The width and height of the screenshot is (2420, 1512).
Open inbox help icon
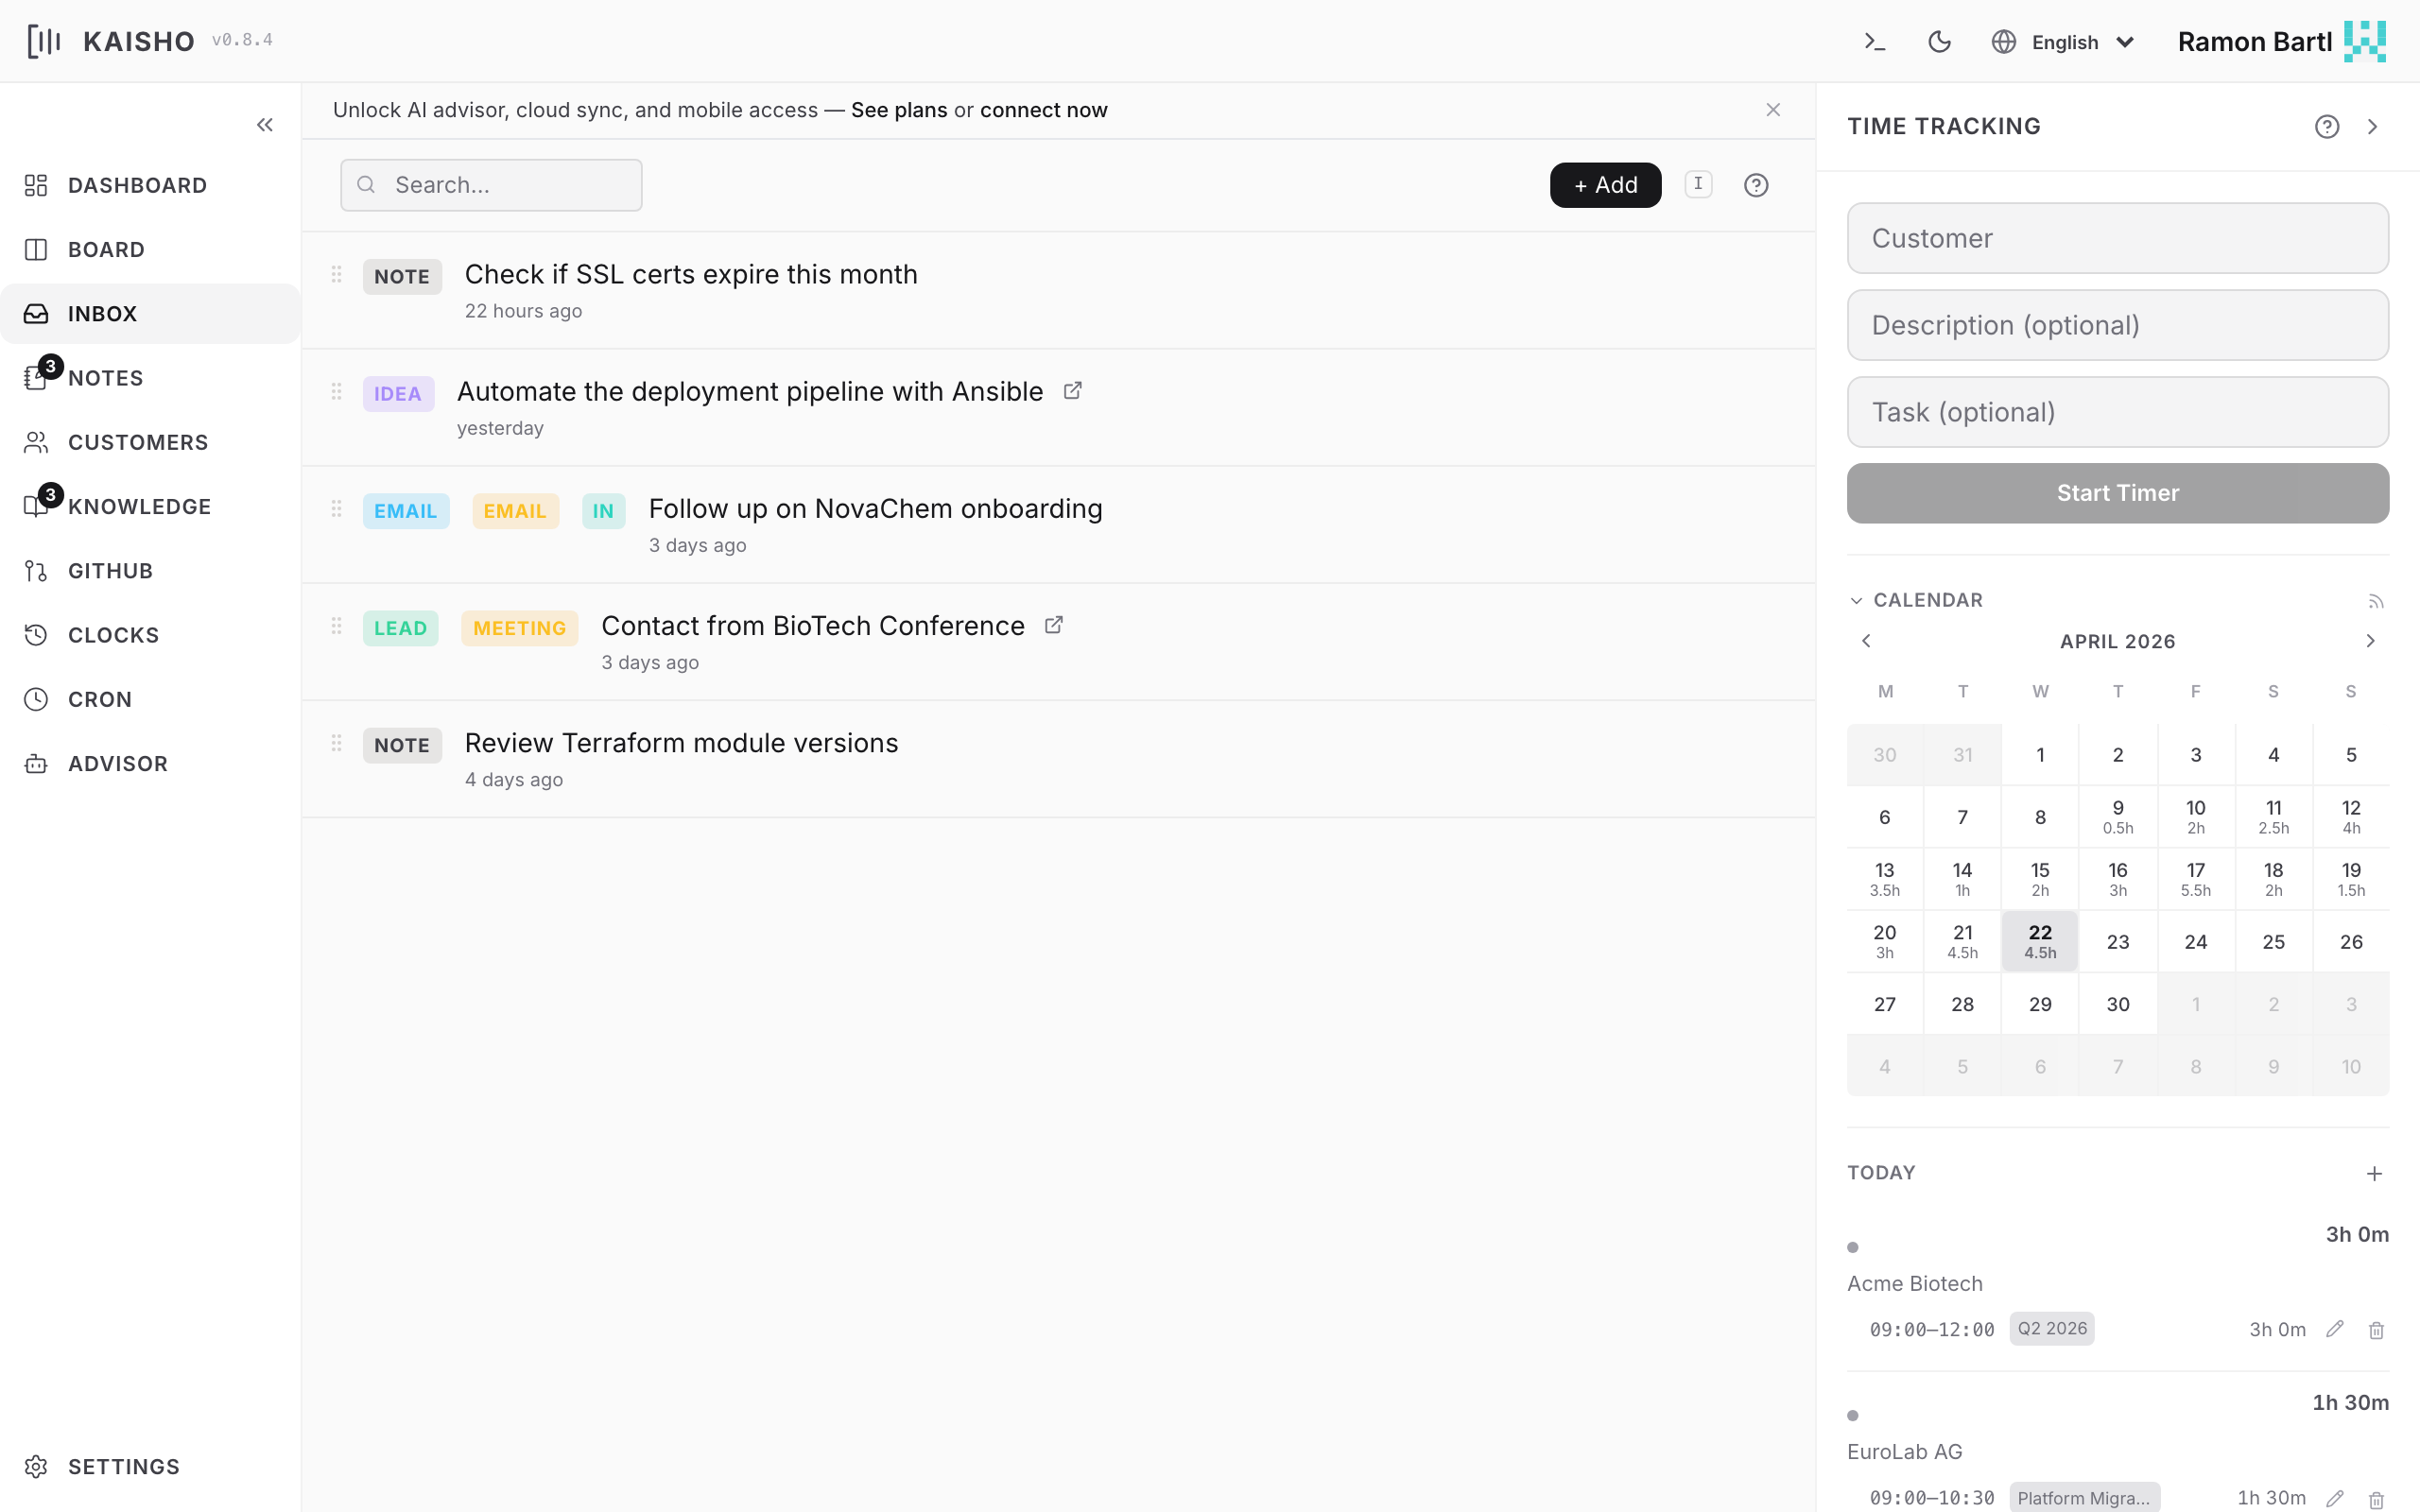click(1756, 185)
